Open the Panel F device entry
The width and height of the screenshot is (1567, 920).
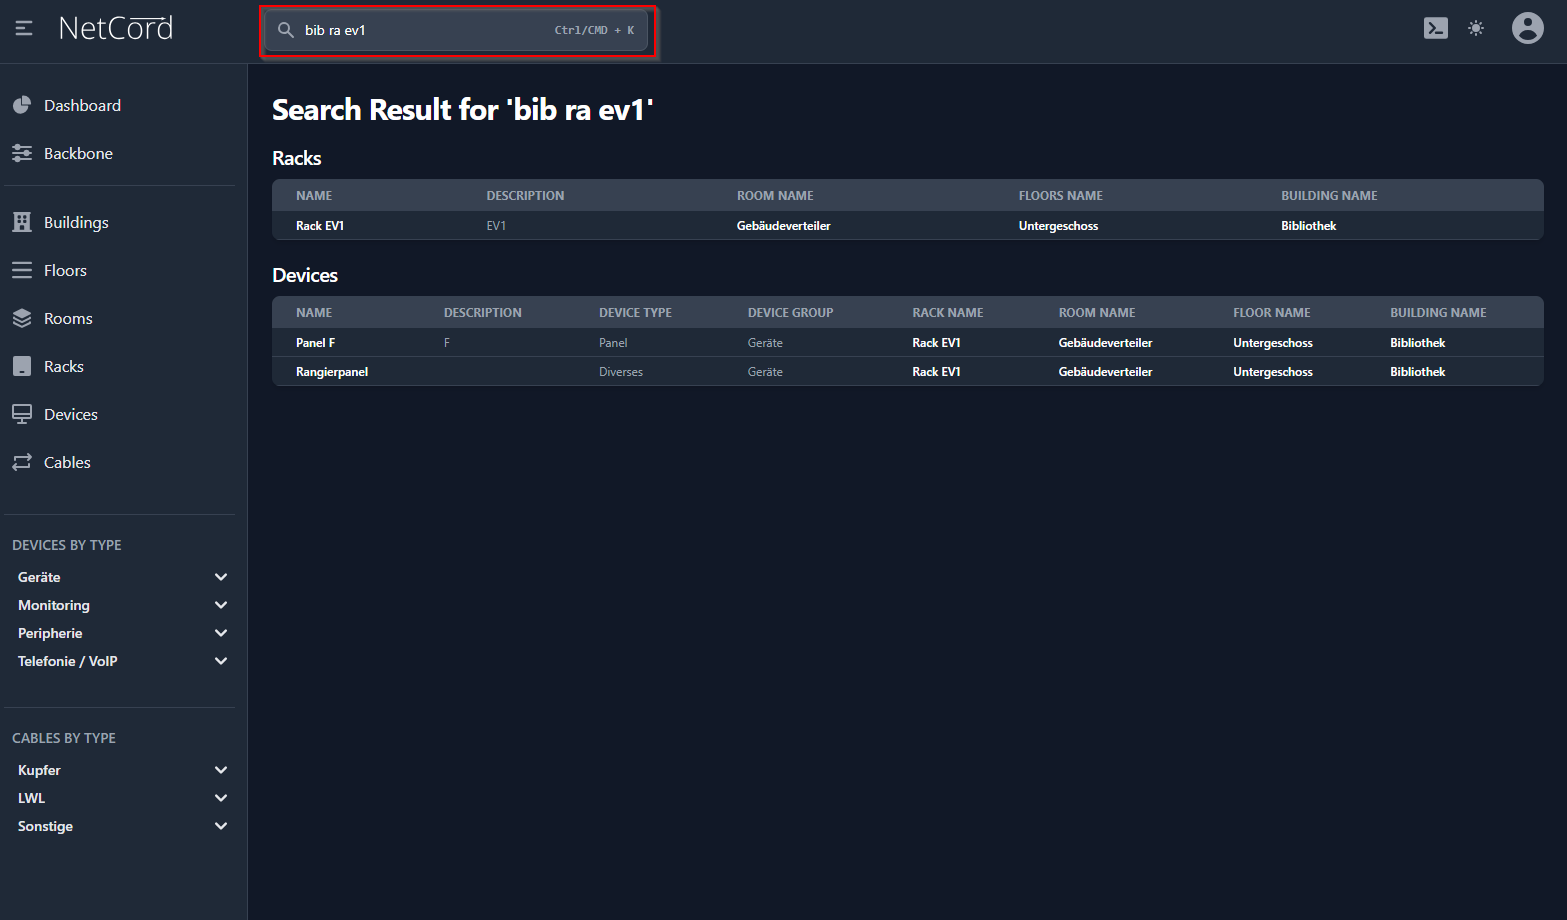pyautogui.click(x=316, y=343)
